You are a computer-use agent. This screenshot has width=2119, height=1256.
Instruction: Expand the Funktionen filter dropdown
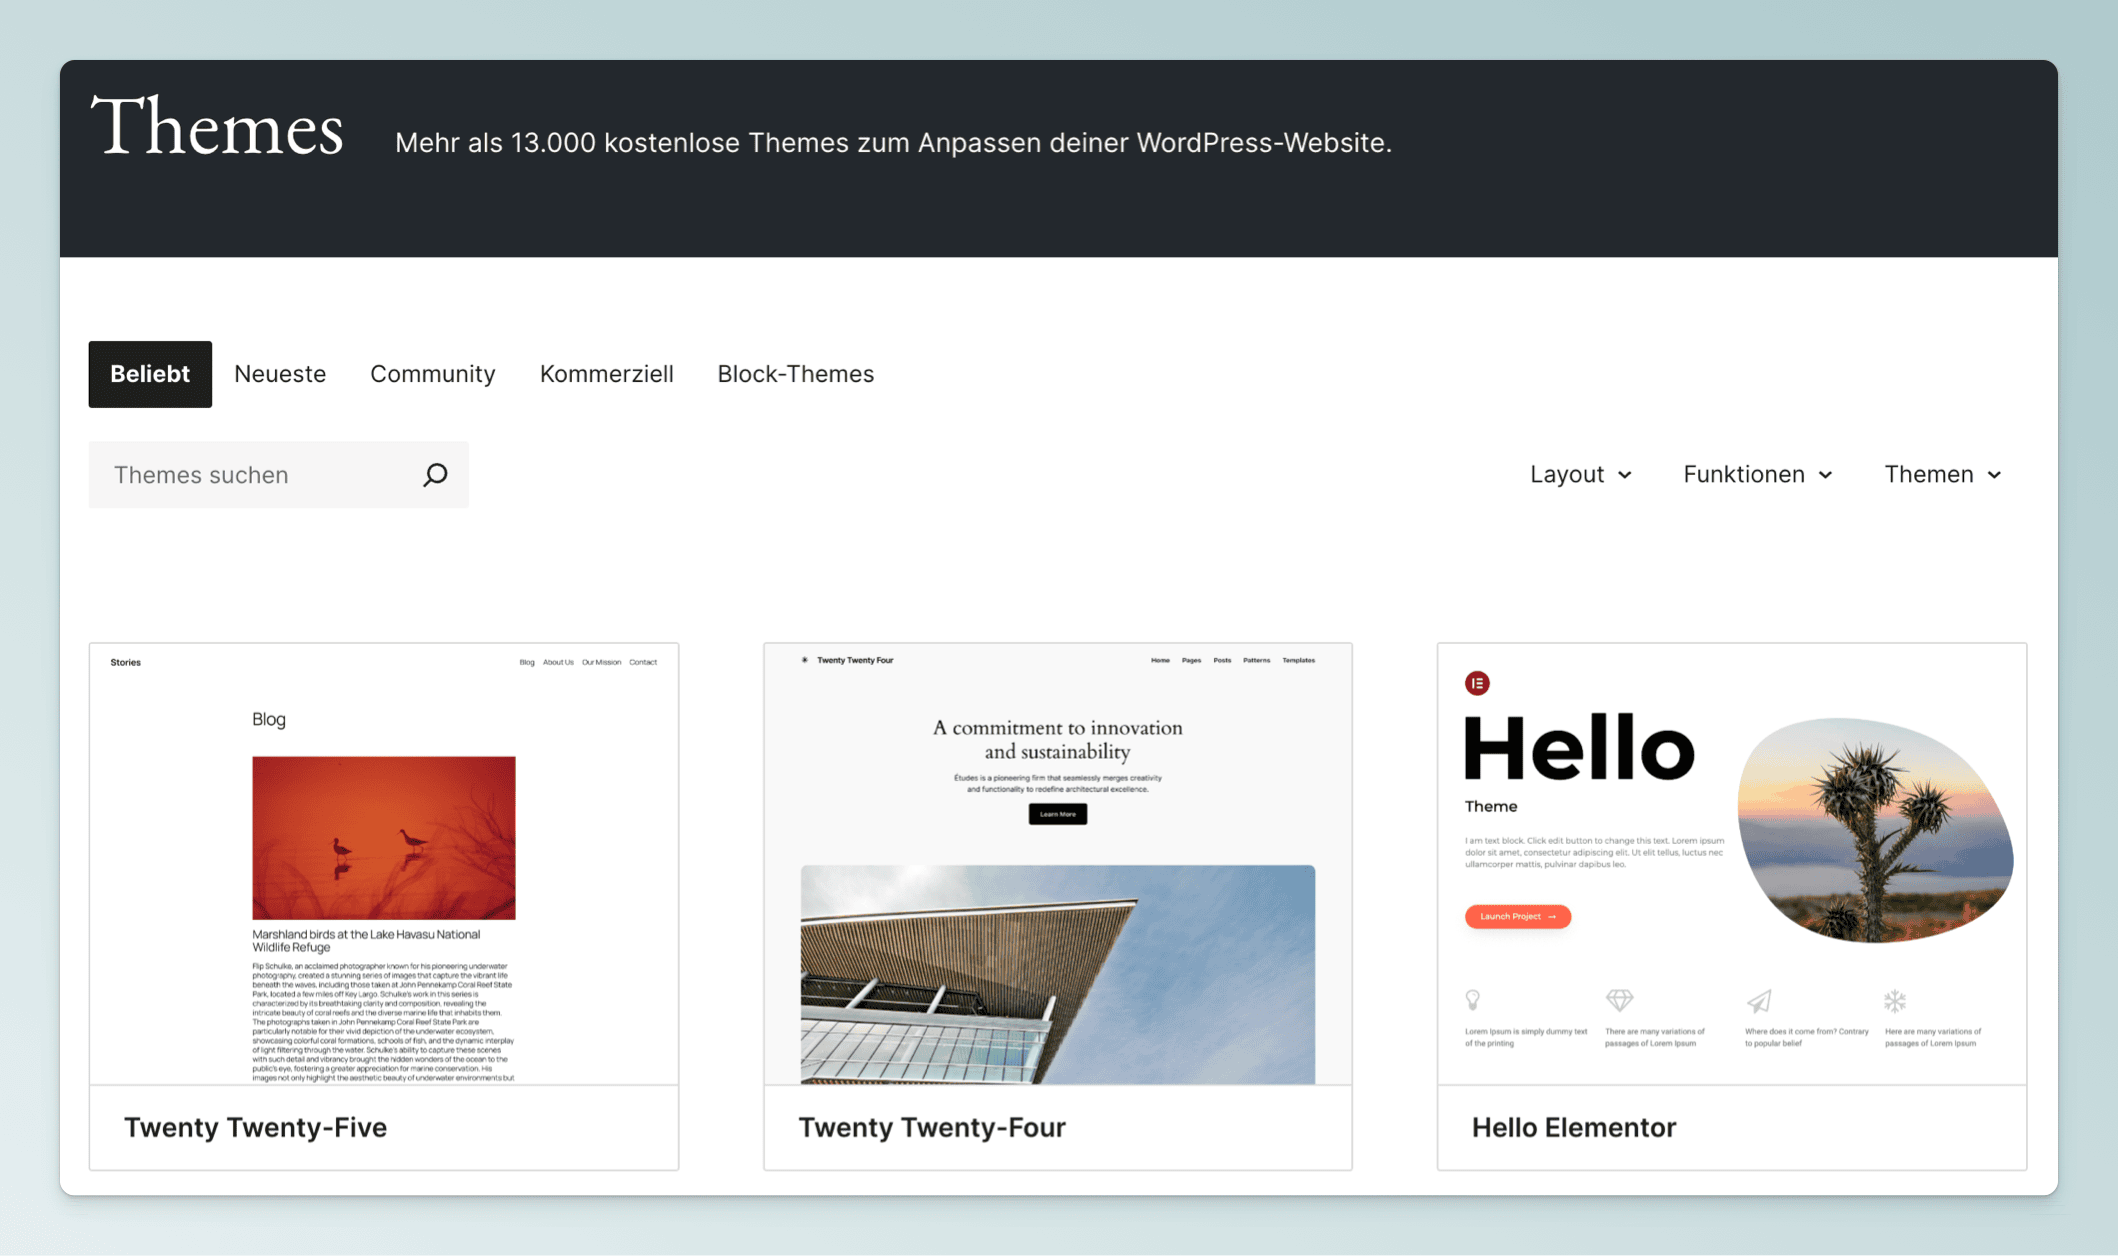[1758, 474]
